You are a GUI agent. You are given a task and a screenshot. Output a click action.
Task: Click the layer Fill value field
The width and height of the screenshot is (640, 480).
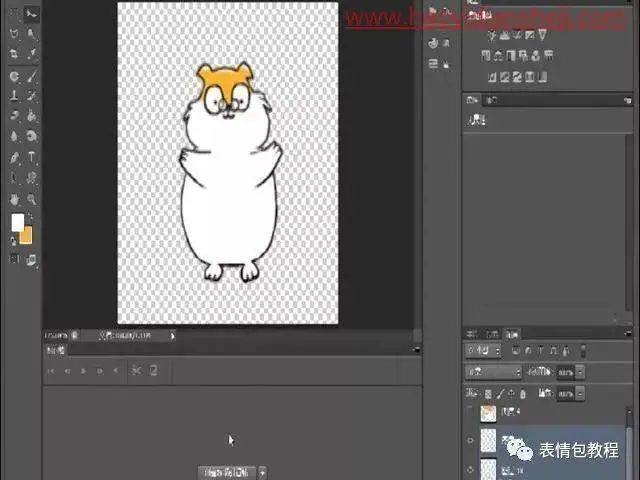point(565,394)
